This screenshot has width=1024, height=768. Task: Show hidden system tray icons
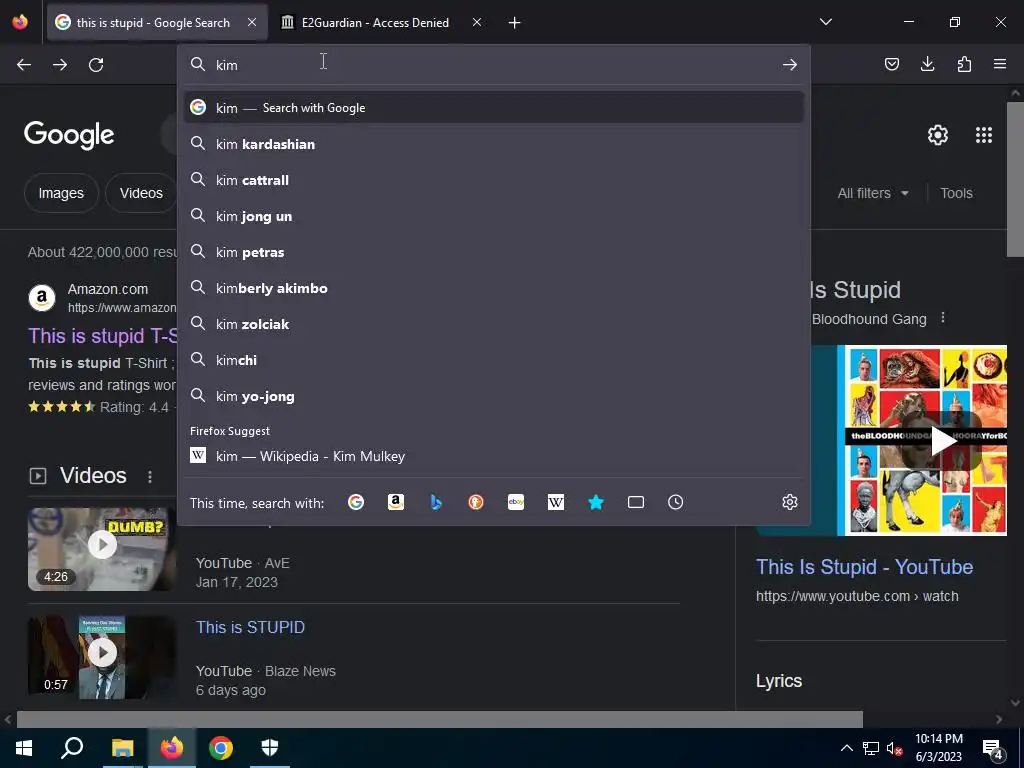846,748
